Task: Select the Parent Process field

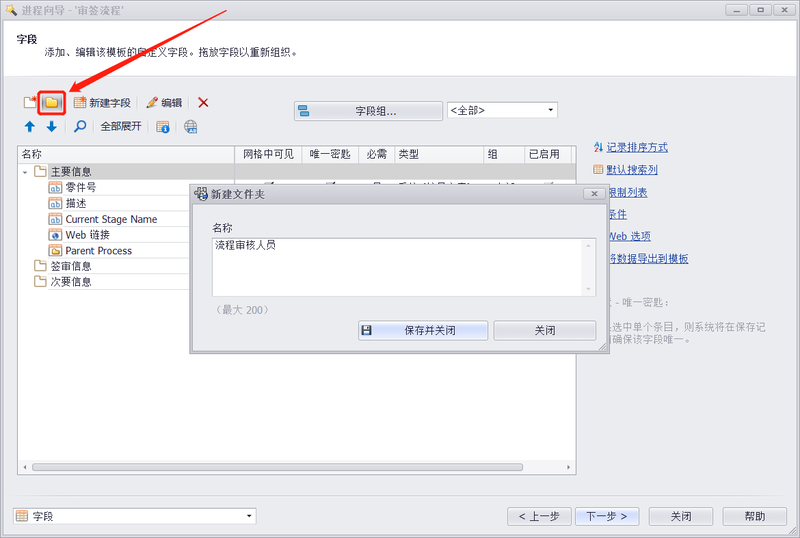Action: tap(98, 251)
